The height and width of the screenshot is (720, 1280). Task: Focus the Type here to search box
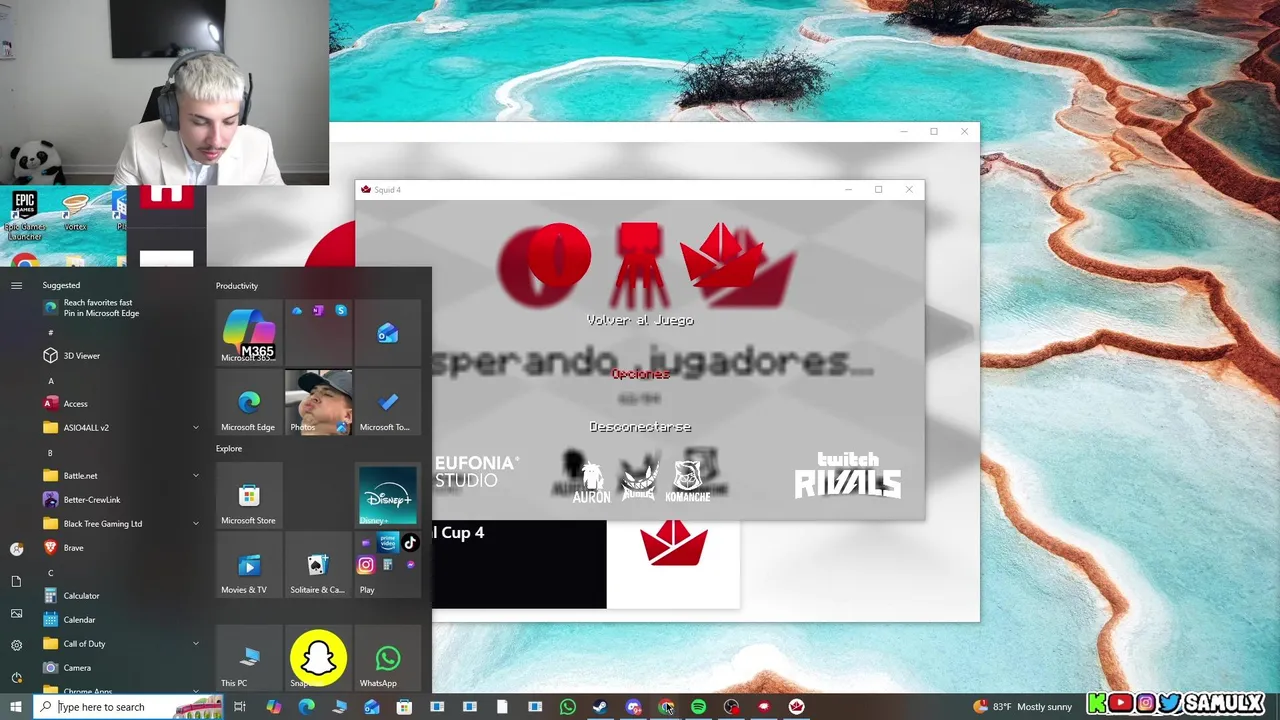click(128, 707)
